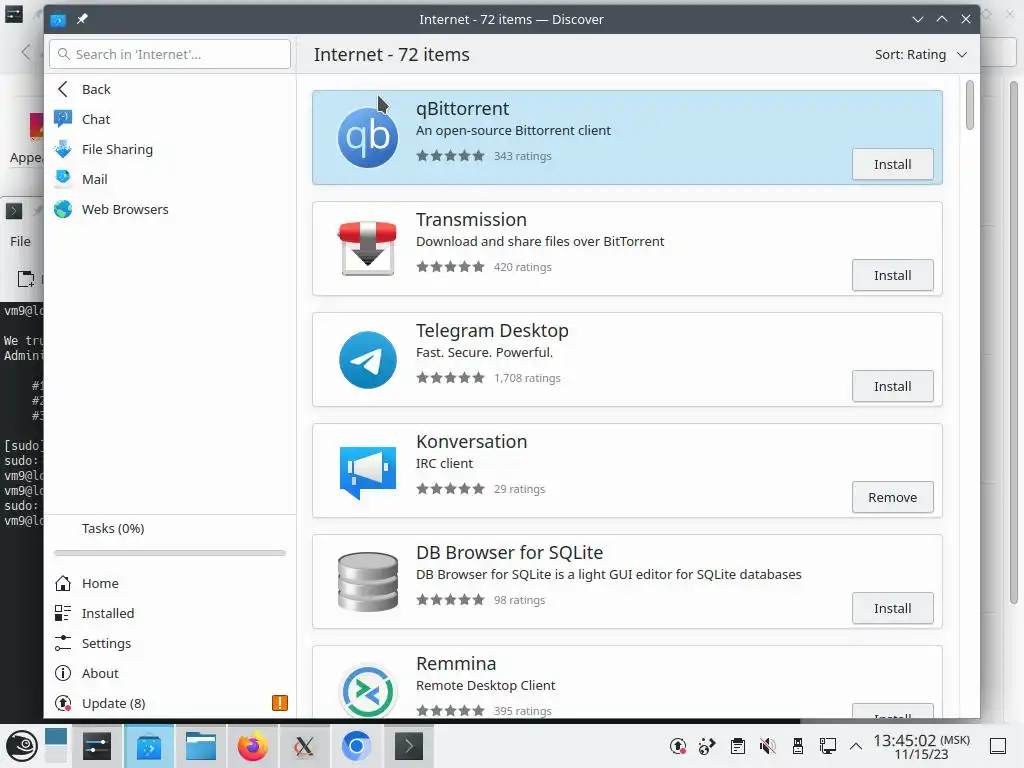Screen dimensions: 1024x768
Task: Expand the hidden system tray icons arrow
Action: [x=856, y=746]
